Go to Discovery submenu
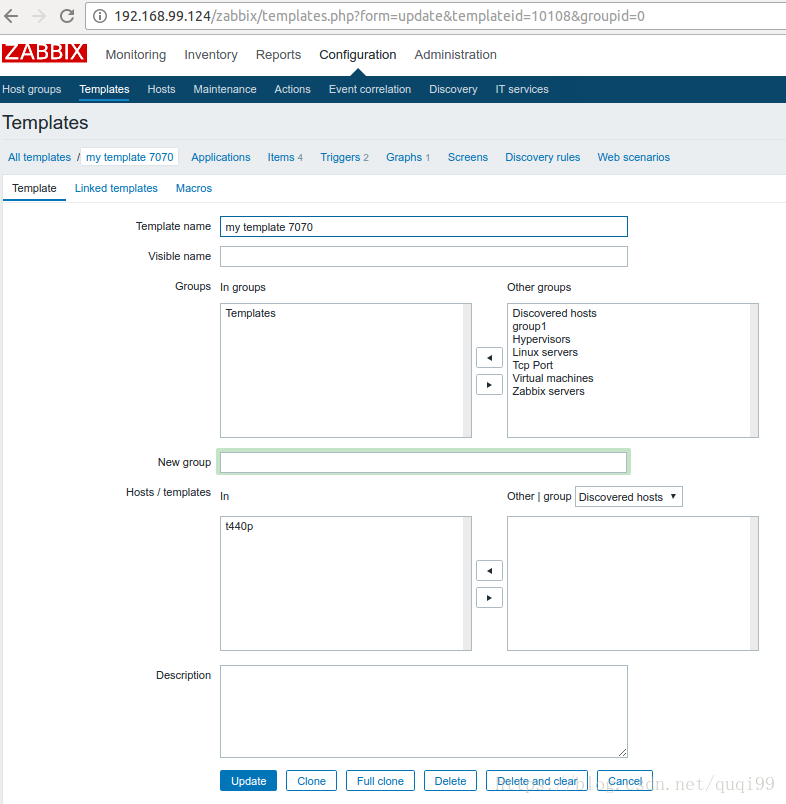Image resolution: width=786 pixels, height=804 pixels. tap(453, 89)
